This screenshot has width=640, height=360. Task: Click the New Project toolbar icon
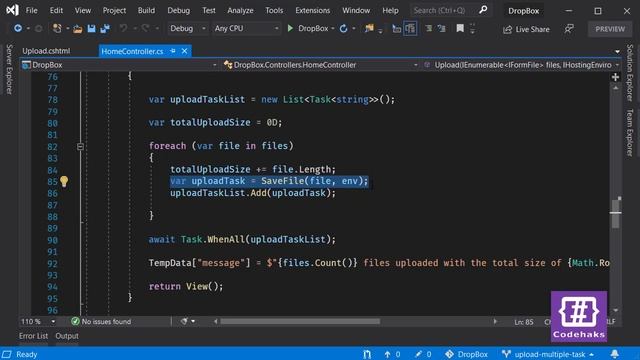pos(57,28)
